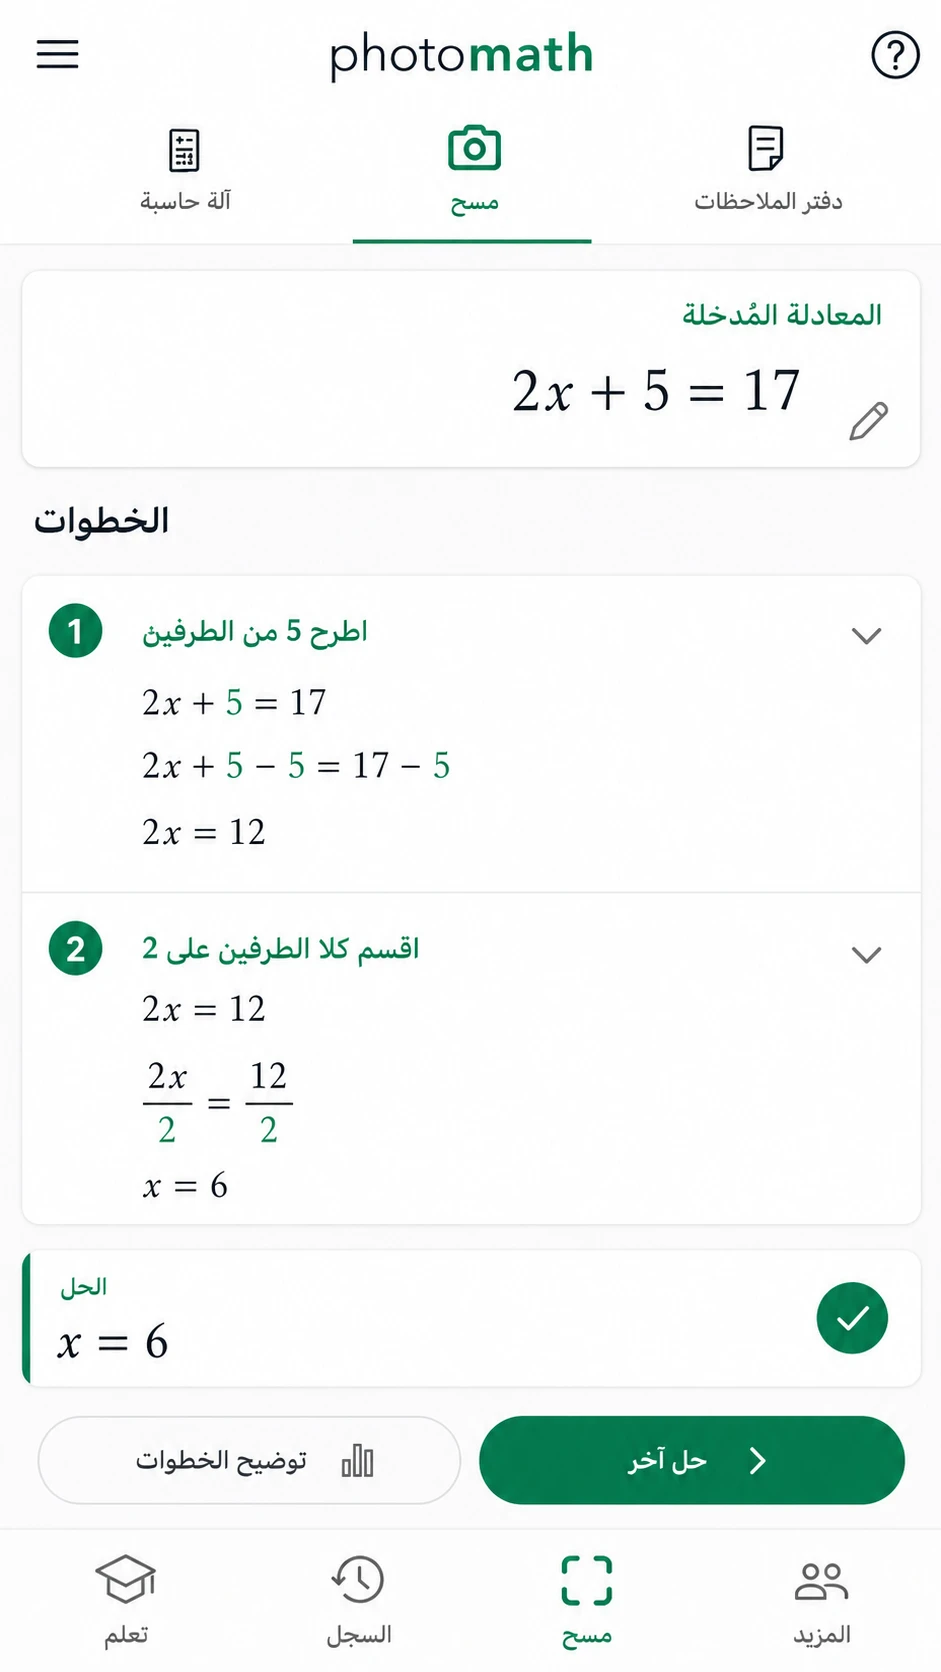Click the step 2 number badge
Image resolution: width=941 pixels, height=1672 pixels.
75,948
